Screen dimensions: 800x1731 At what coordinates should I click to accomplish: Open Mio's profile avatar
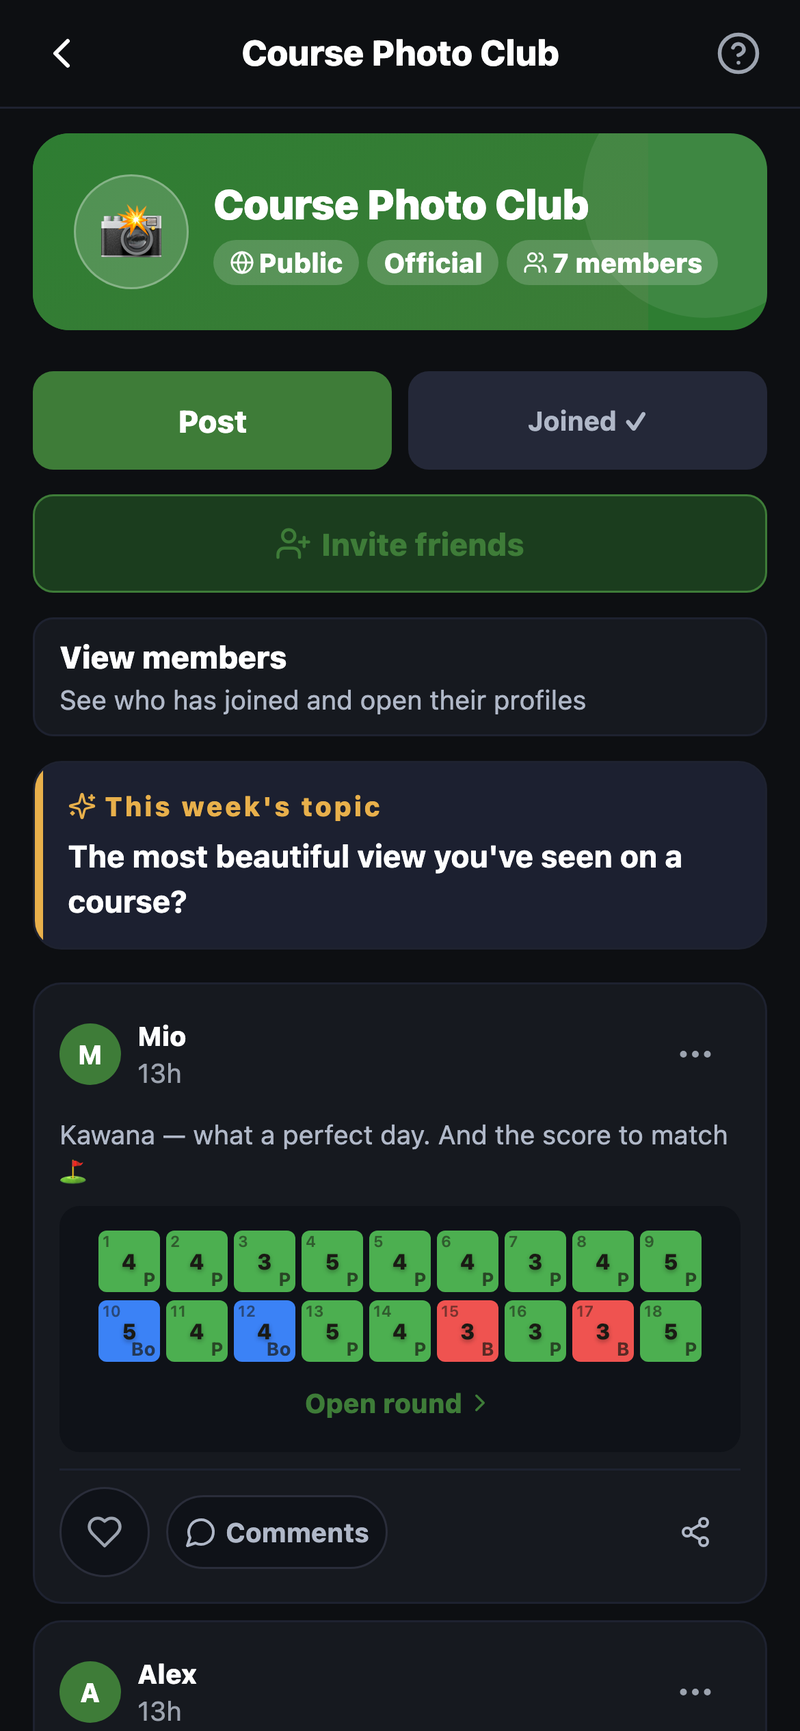90,1054
